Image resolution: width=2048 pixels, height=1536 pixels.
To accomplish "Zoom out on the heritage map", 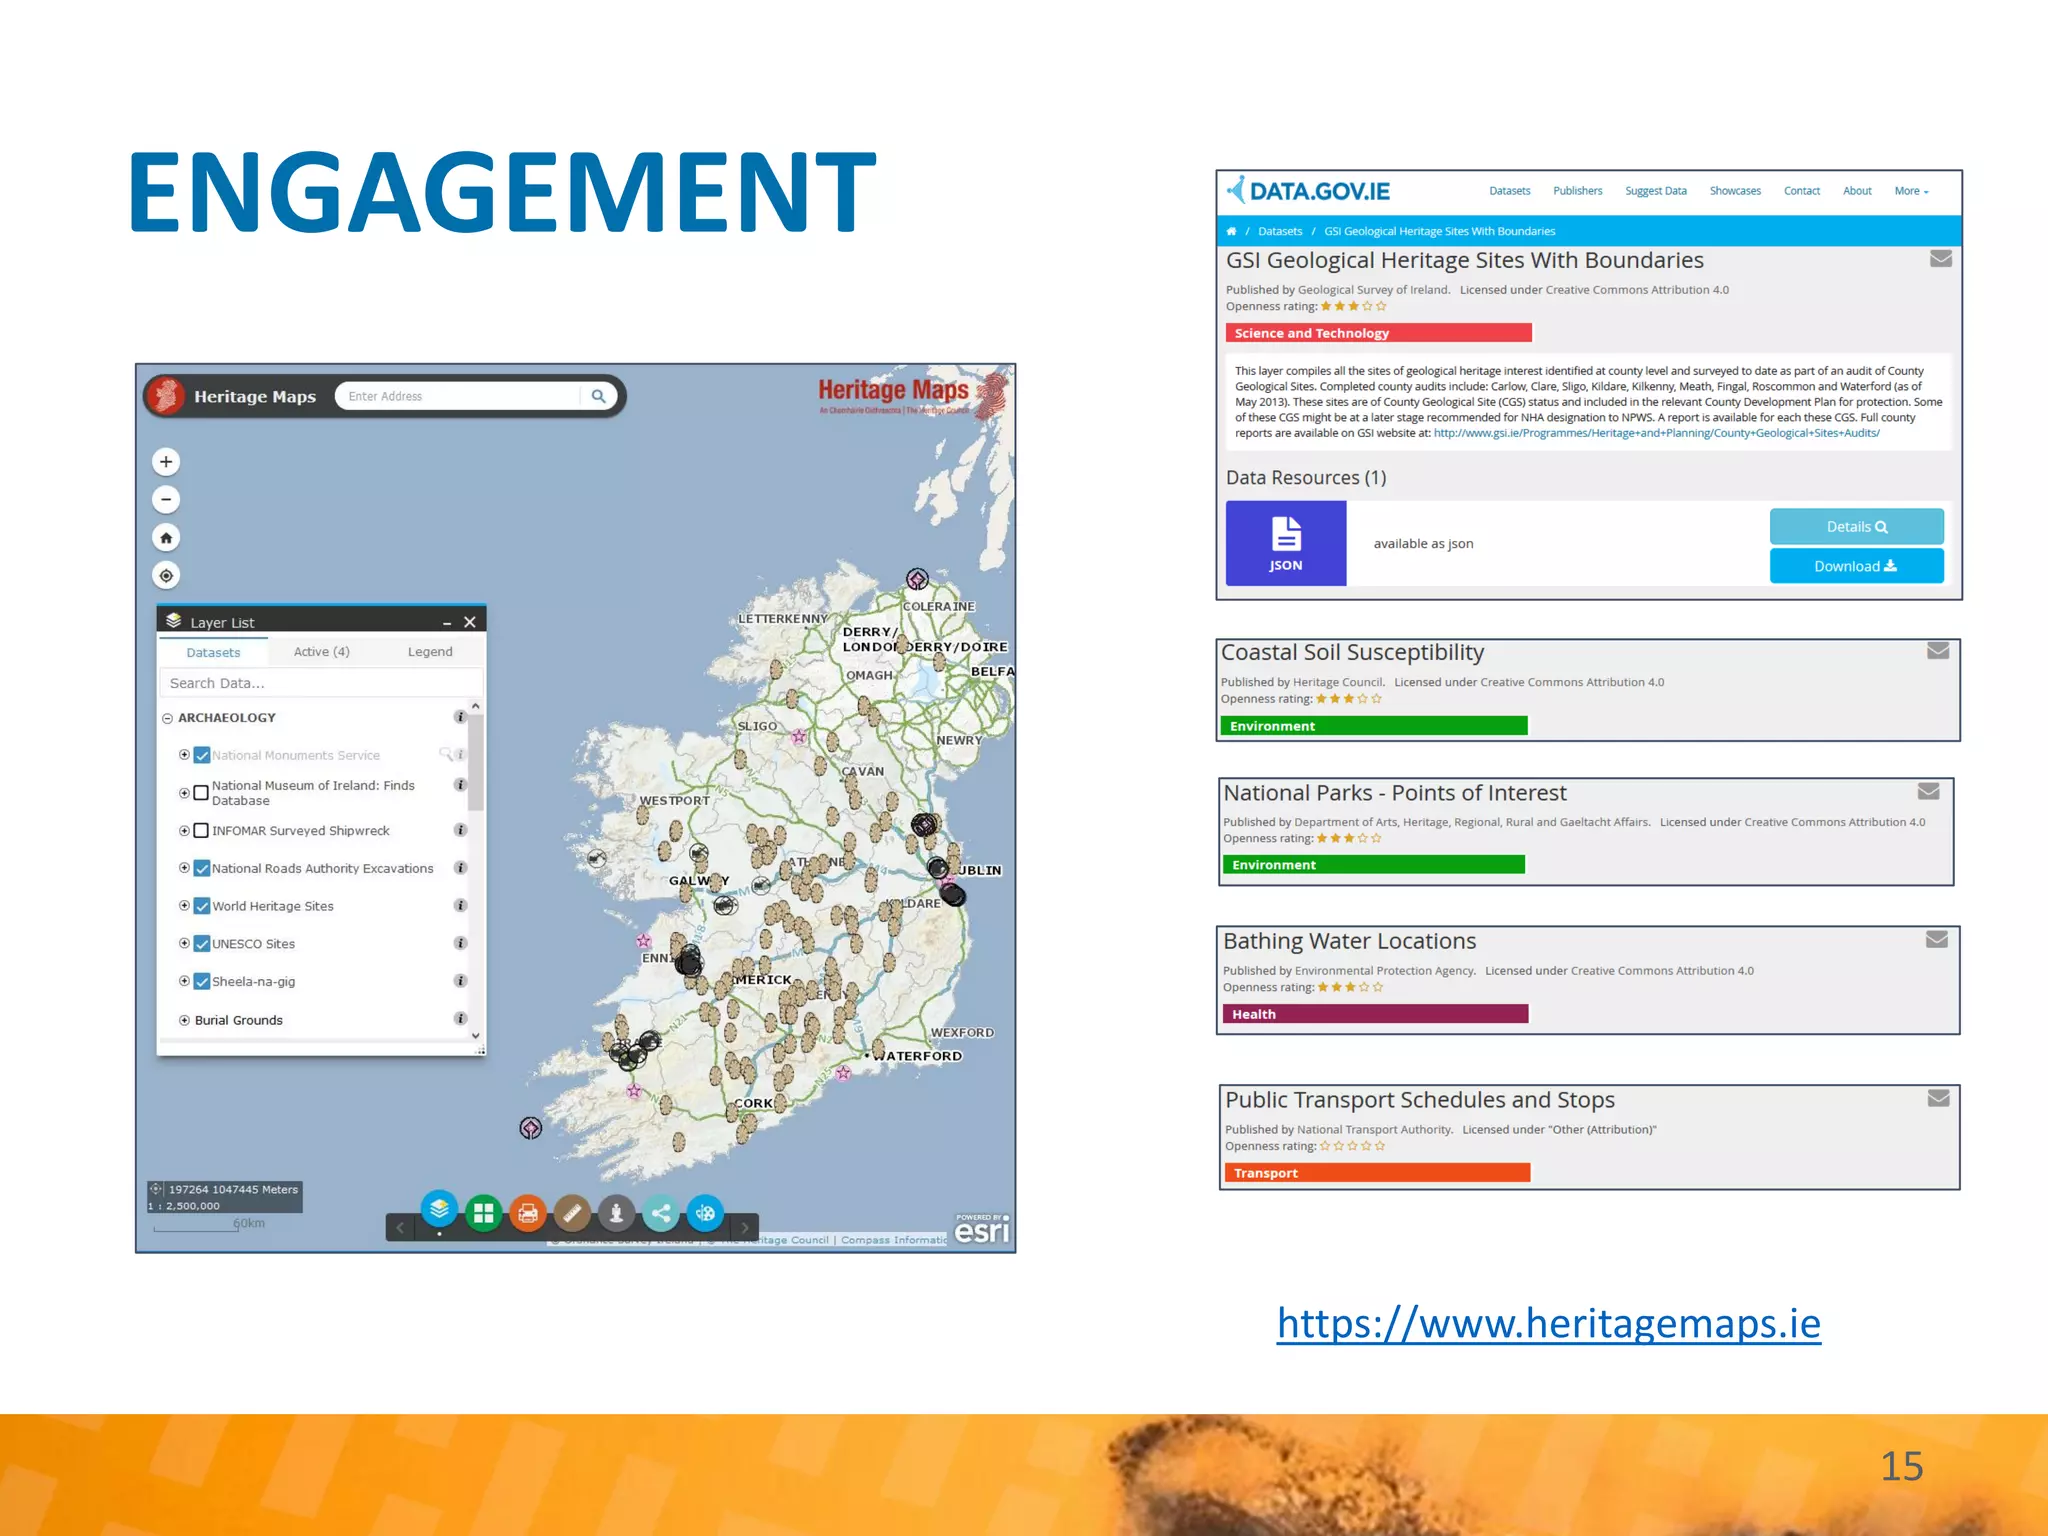I will (166, 499).
